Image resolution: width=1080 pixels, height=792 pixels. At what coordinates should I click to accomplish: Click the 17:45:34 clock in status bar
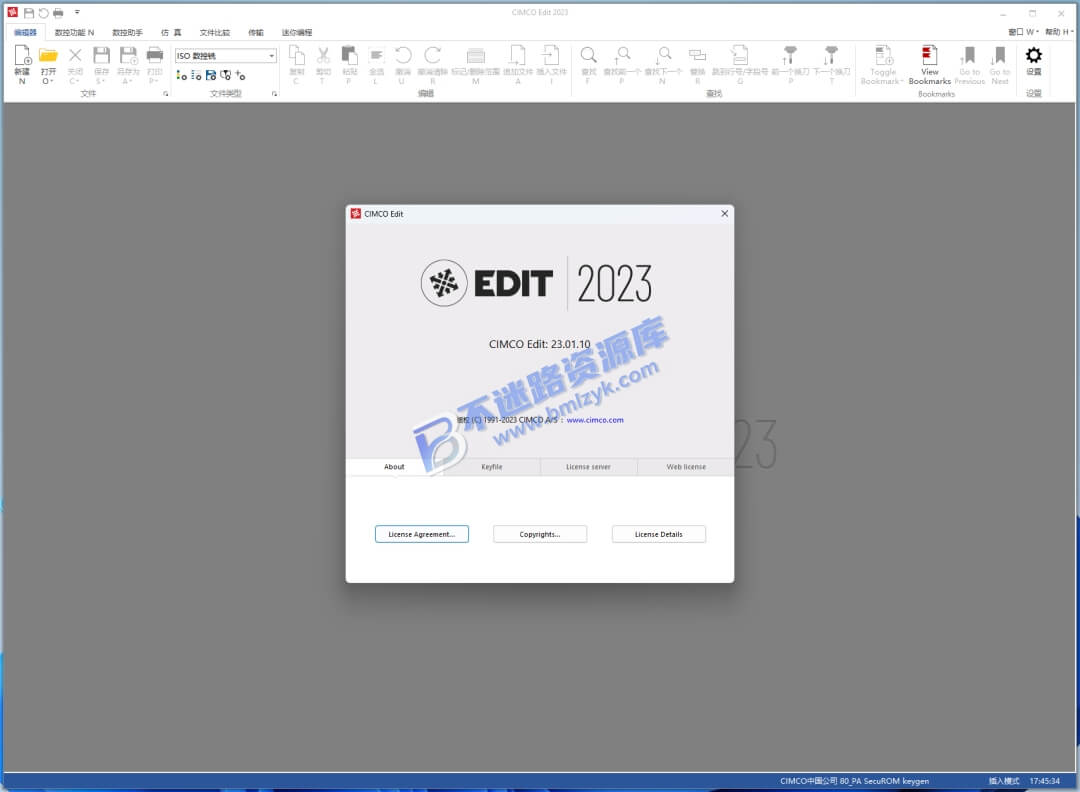1044,781
